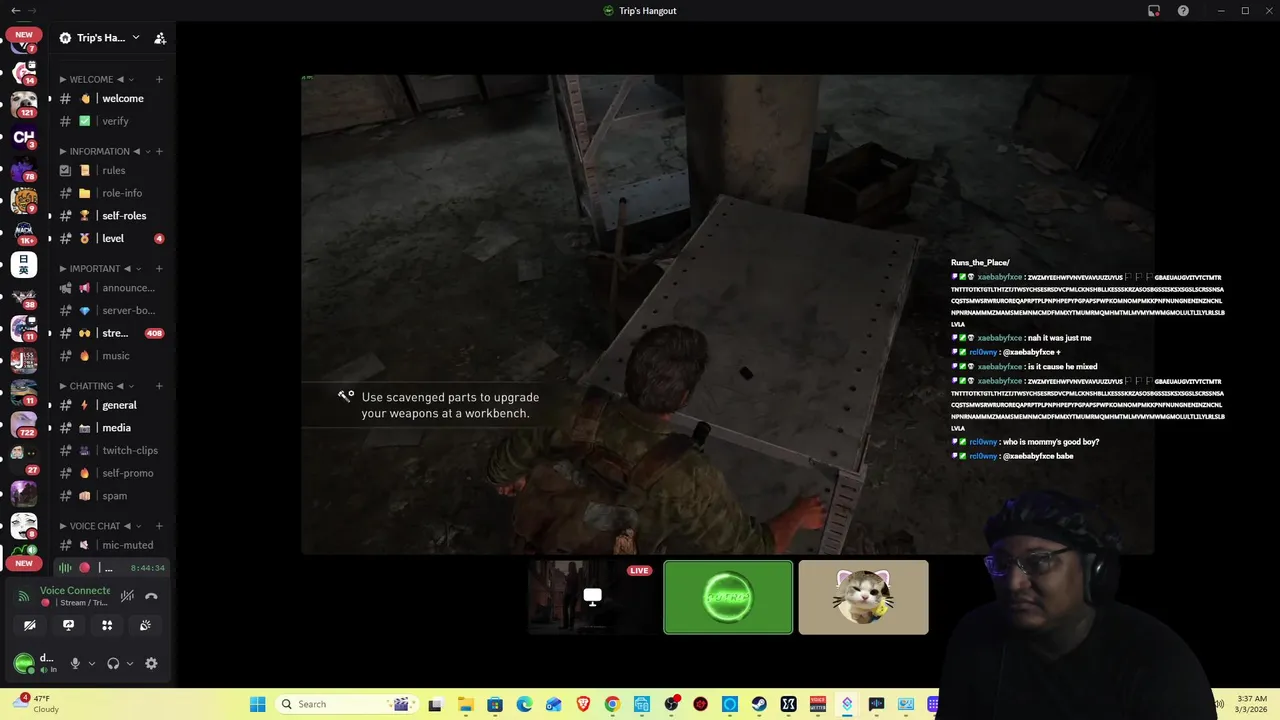Screen dimensions: 1280x720
Task: Open the server icon with 722 badge
Action: click(x=24, y=424)
